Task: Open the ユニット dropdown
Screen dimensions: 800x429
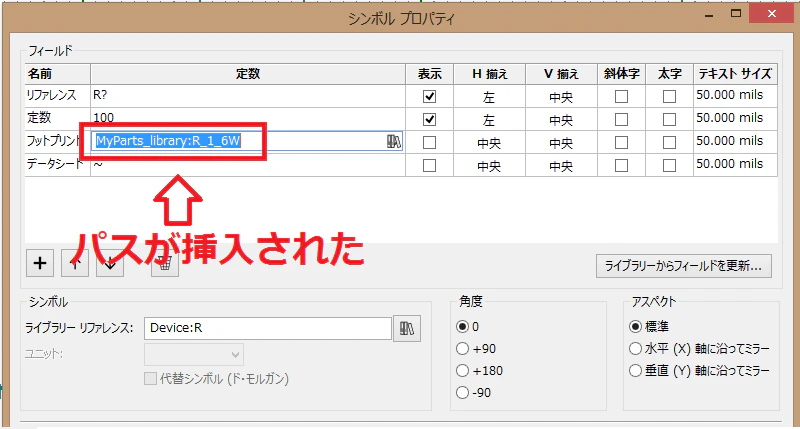Action: click(194, 355)
